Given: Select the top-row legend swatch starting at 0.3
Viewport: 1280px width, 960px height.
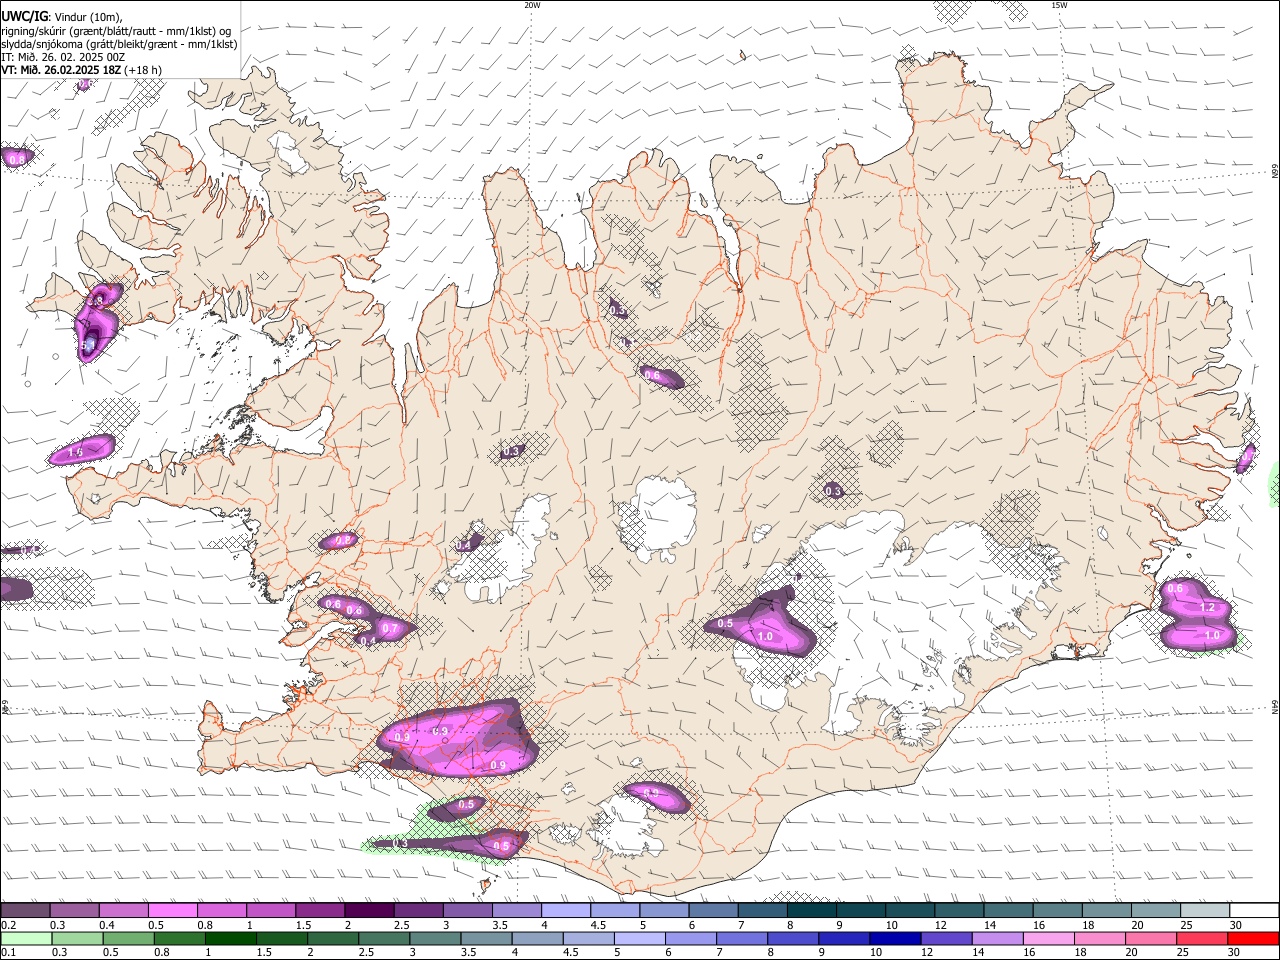Looking at the screenshot, I should click(x=75, y=911).
